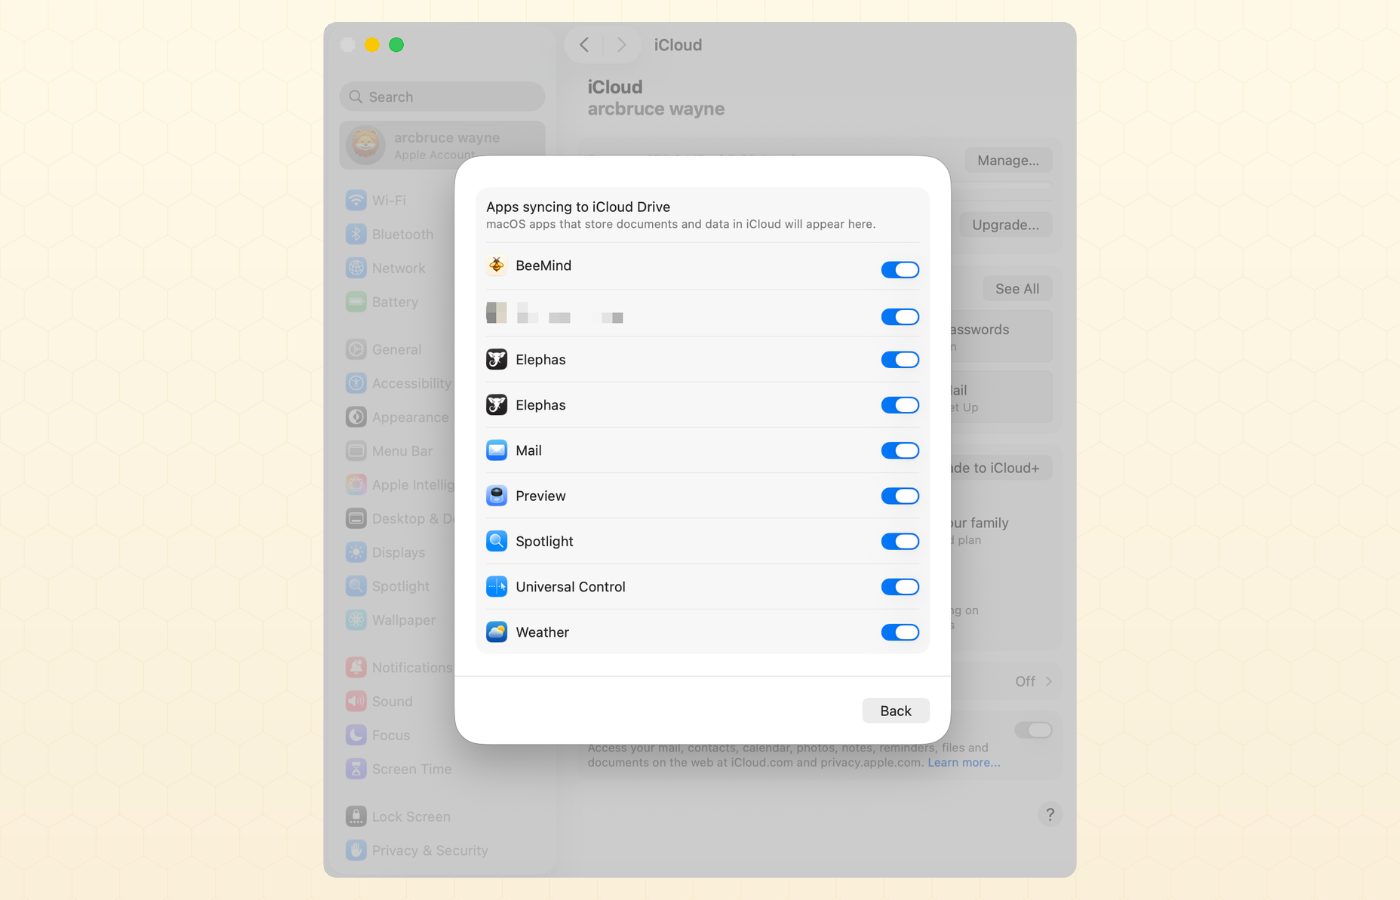1400x900 pixels.
Task: Click the Manage... storage button
Action: 1008,160
